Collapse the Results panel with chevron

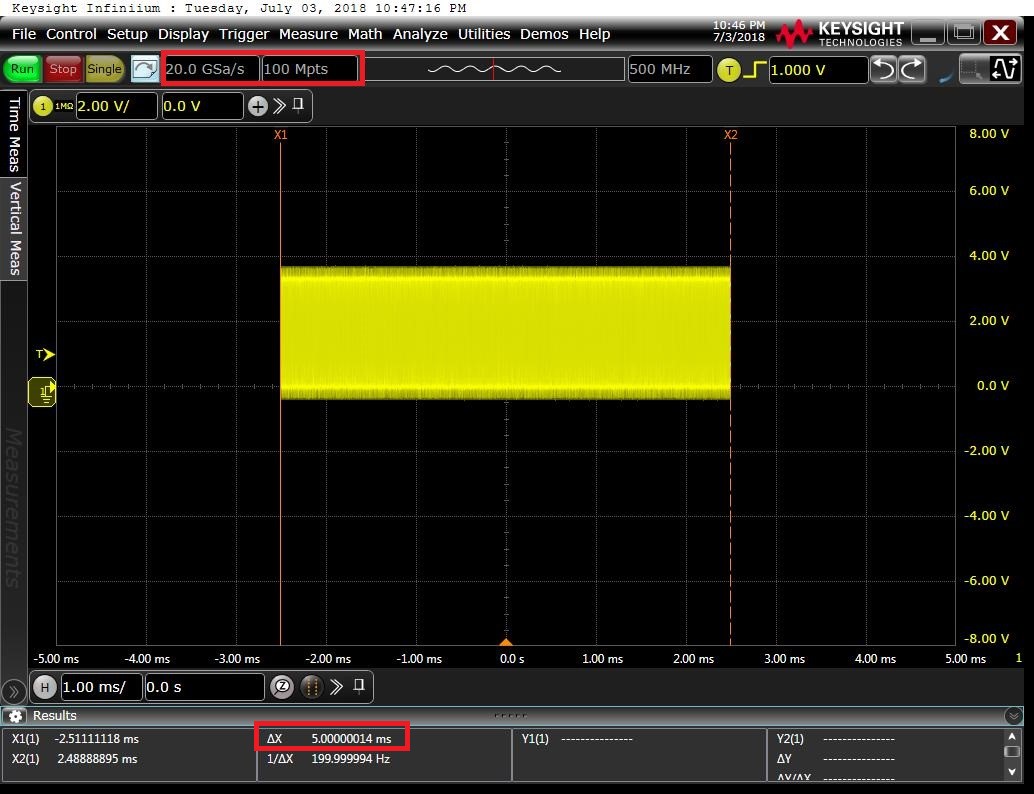coord(1013,716)
